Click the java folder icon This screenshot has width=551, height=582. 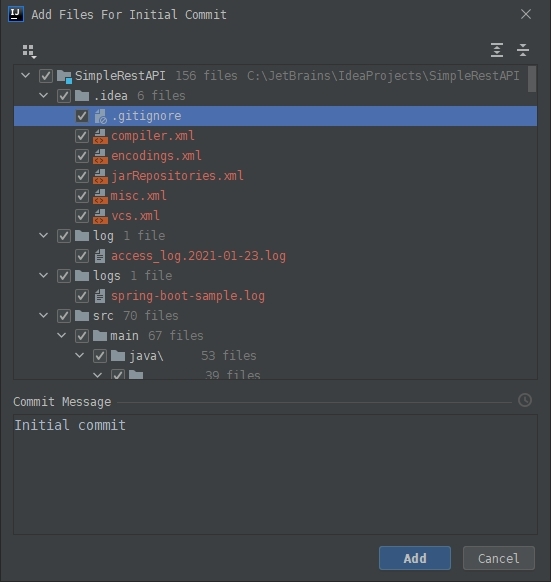[x=118, y=356]
